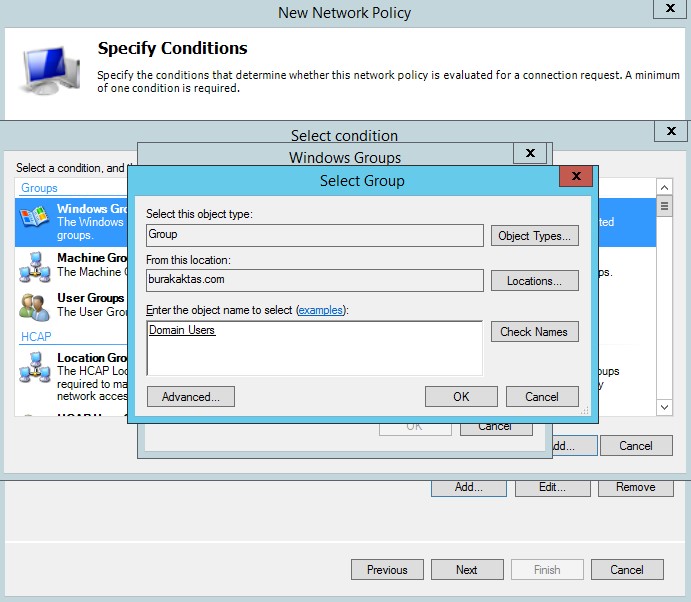
Task: Close the New Network Policy wizard
Action: [x=670, y=8]
